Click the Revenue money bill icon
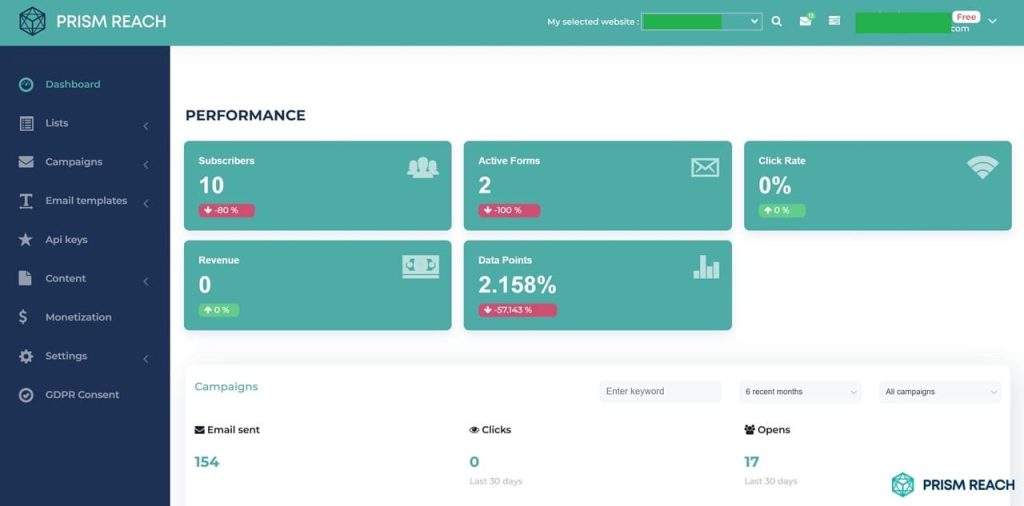The height and width of the screenshot is (506, 1024). (x=420, y=266)
